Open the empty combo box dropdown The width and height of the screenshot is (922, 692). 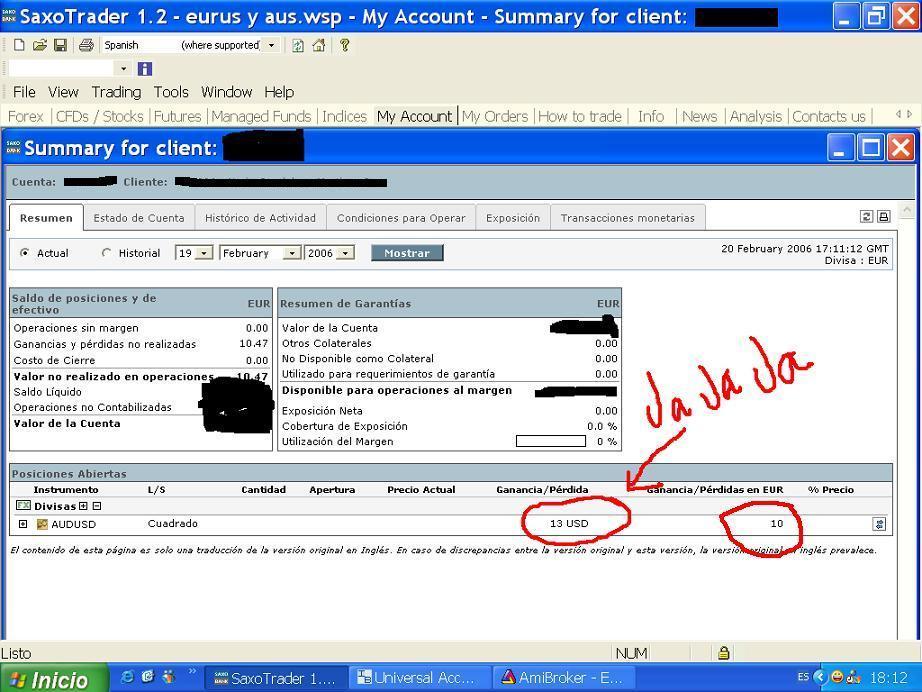click(x=123, y=69)
